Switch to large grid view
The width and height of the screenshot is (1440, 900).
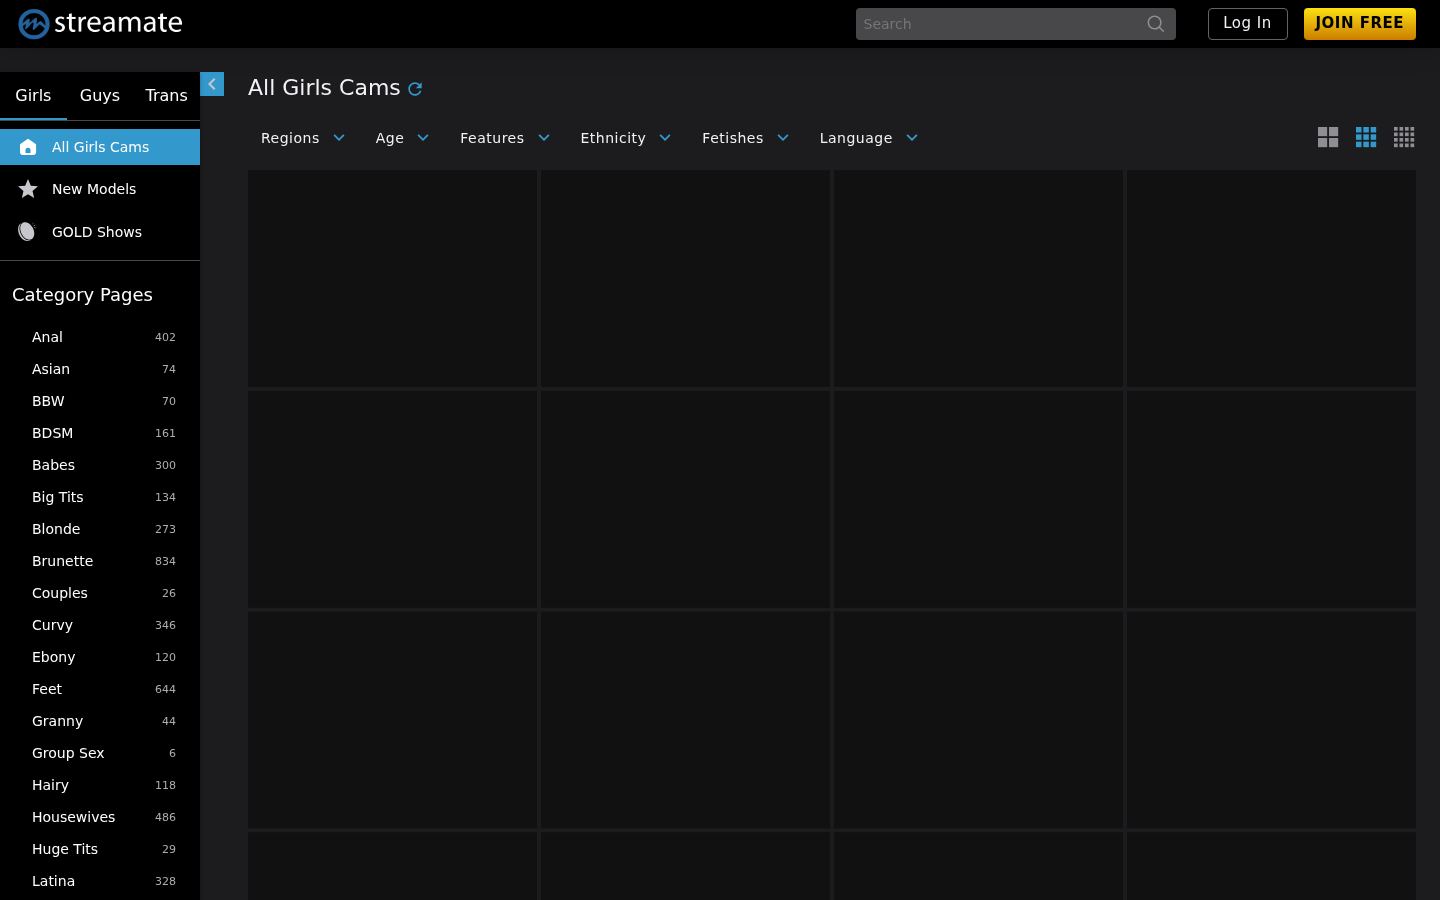(x=1328, y=138)
